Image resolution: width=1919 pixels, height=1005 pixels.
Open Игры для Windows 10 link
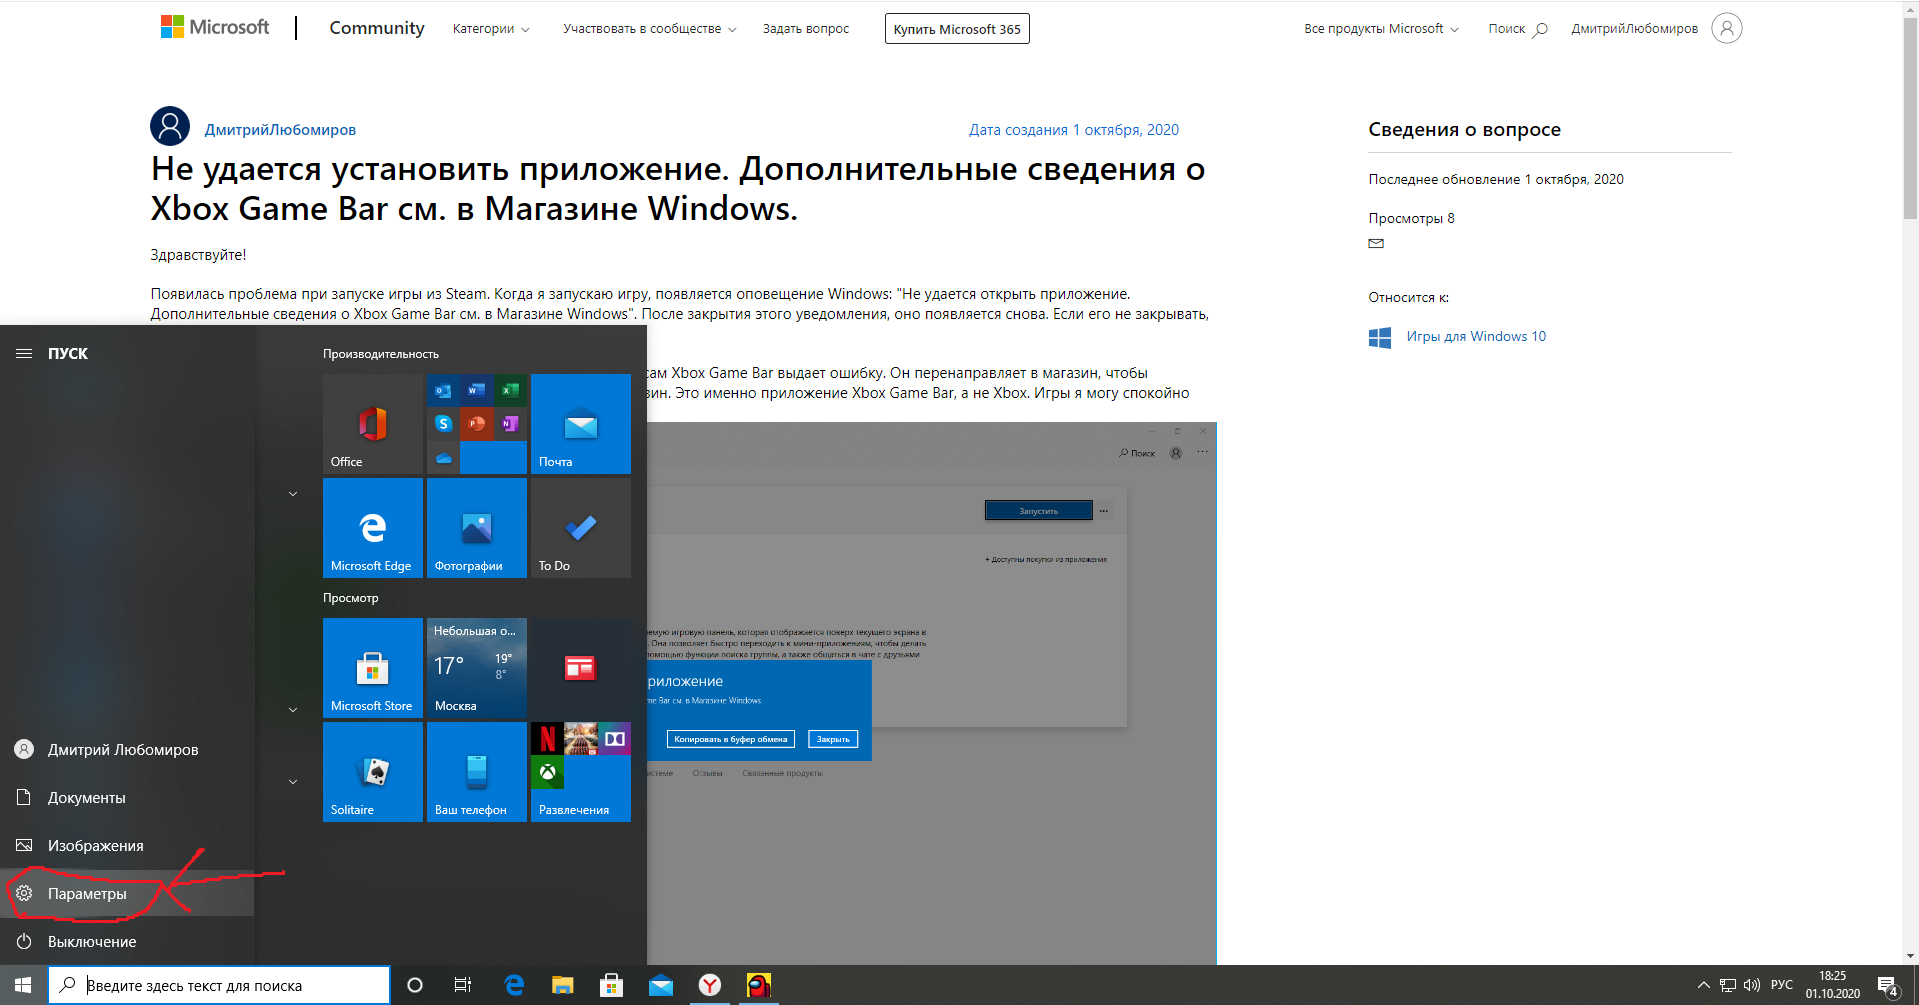[1476, 336]
